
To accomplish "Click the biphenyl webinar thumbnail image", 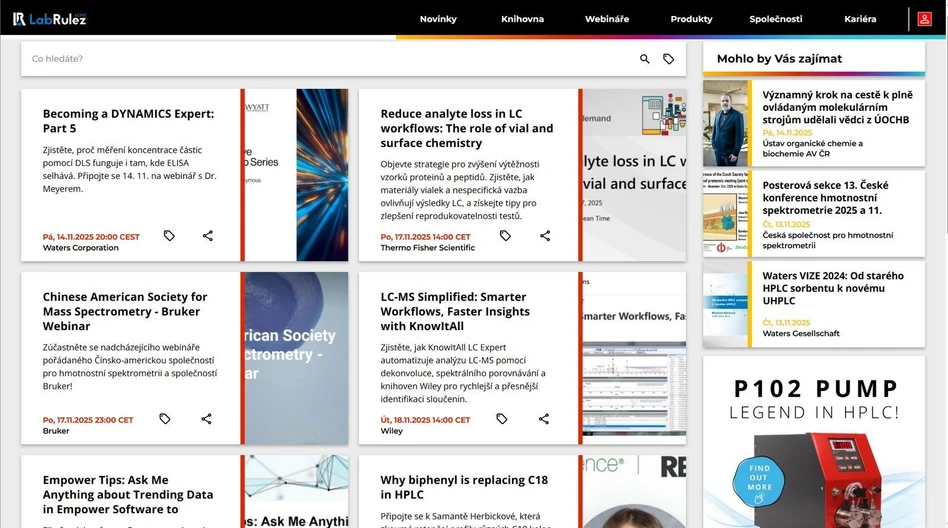I will pos(634,492).
